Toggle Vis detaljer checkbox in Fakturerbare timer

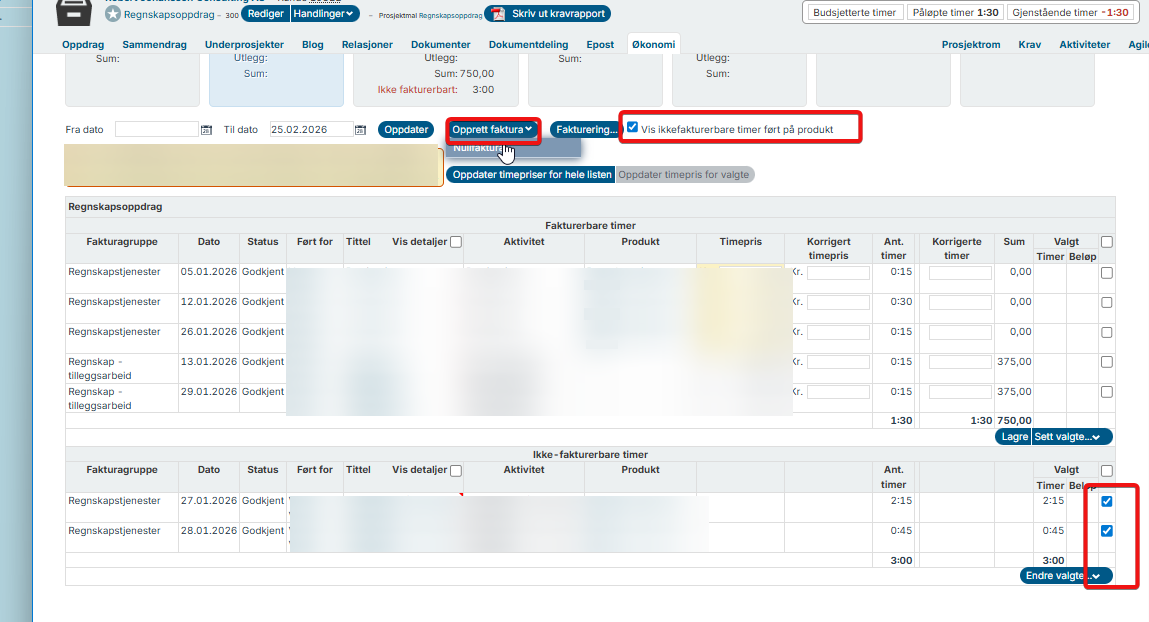coord(456,242)
